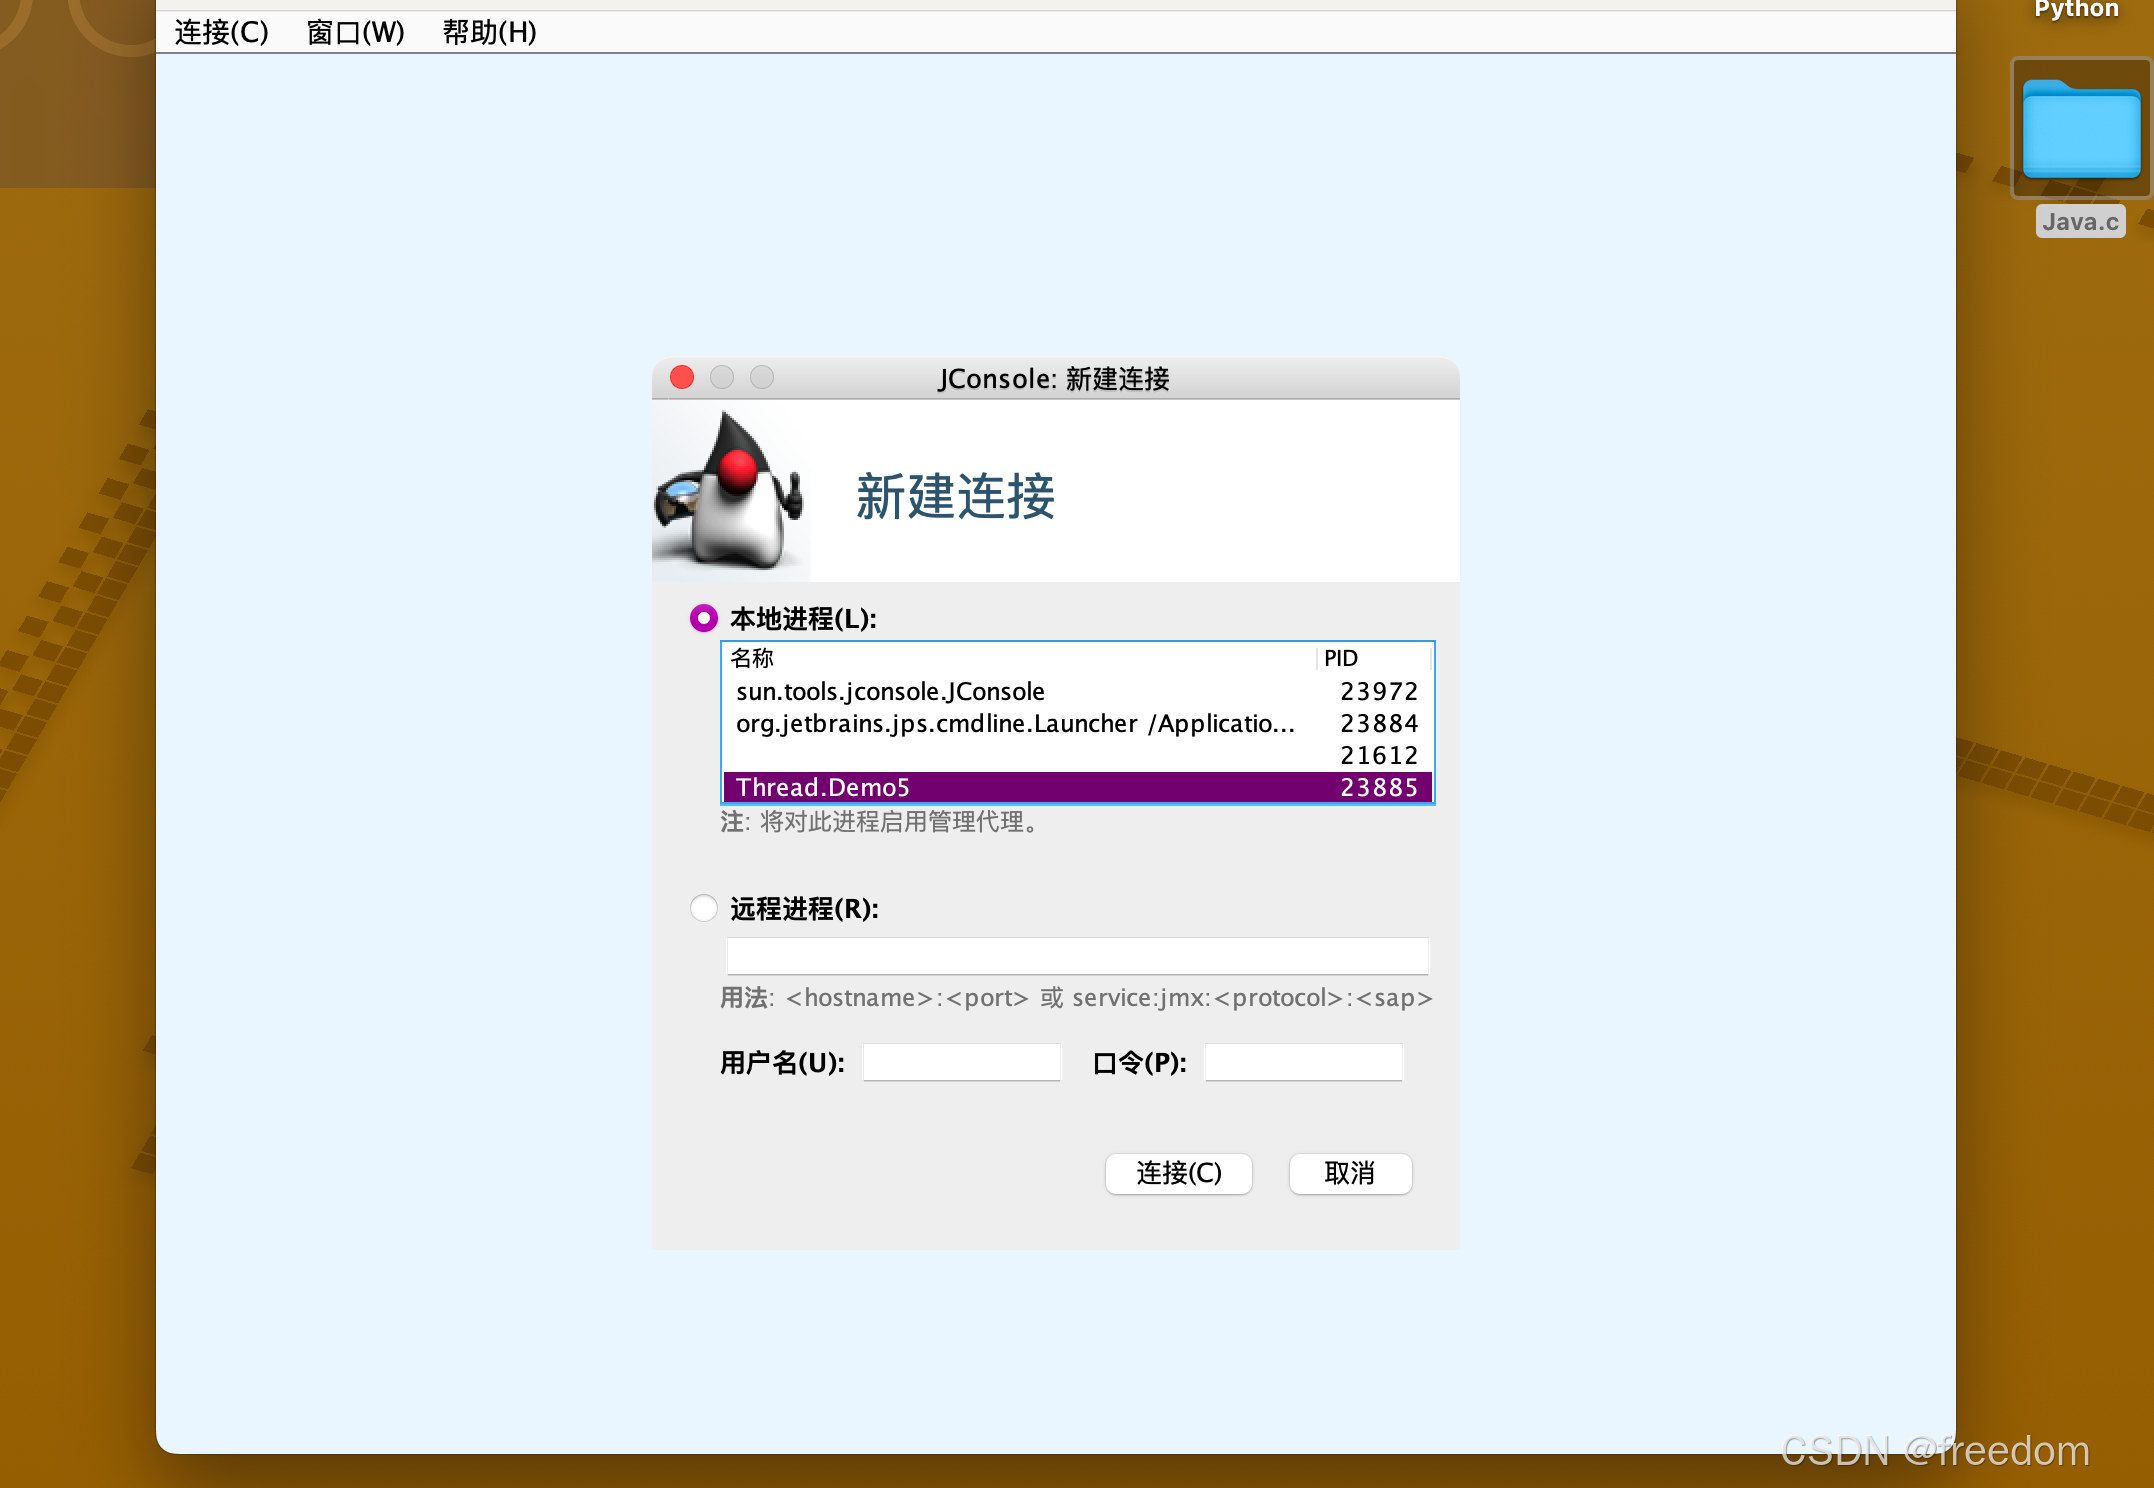Screen dimensions: 2154x1488
Task: Select the 本地进程(L) radio button
Action: point(704,618)
